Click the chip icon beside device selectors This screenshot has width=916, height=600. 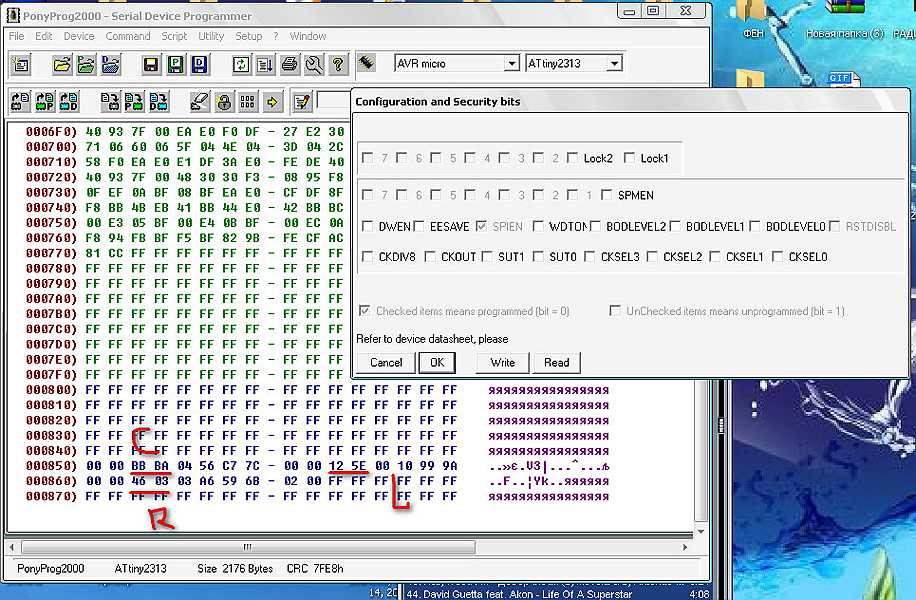(366, 61)
